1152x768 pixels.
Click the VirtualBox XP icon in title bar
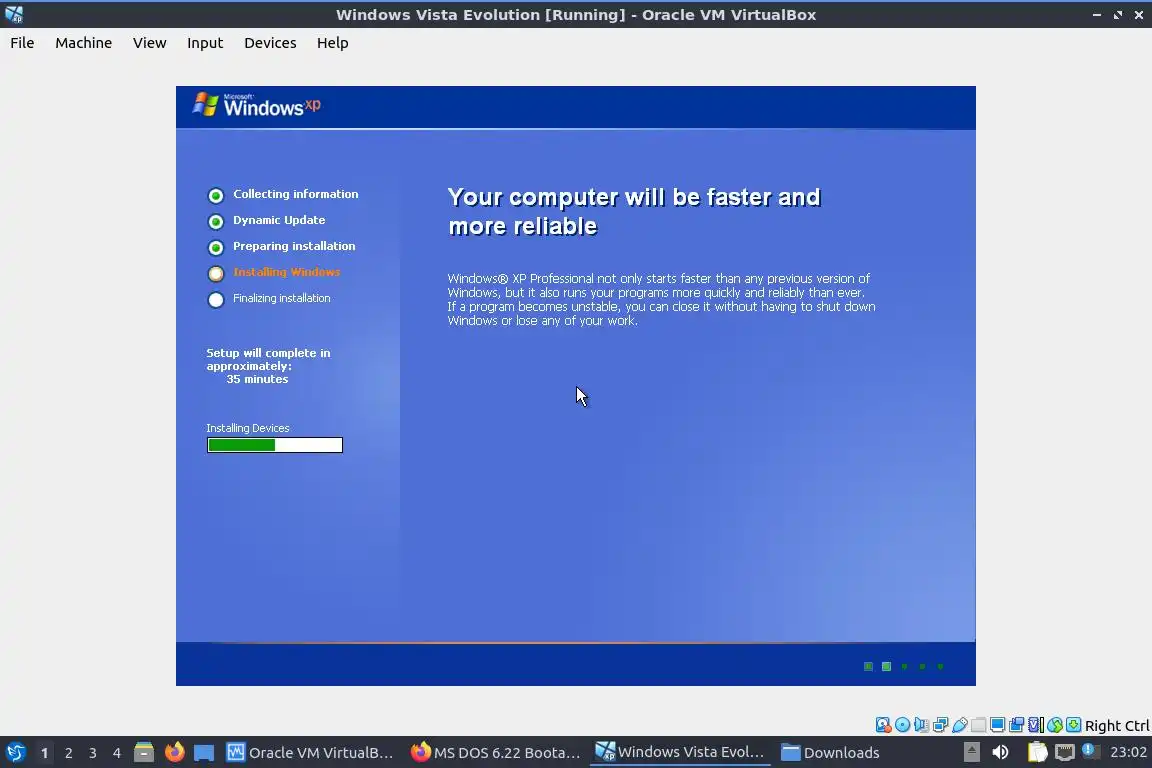14,14
